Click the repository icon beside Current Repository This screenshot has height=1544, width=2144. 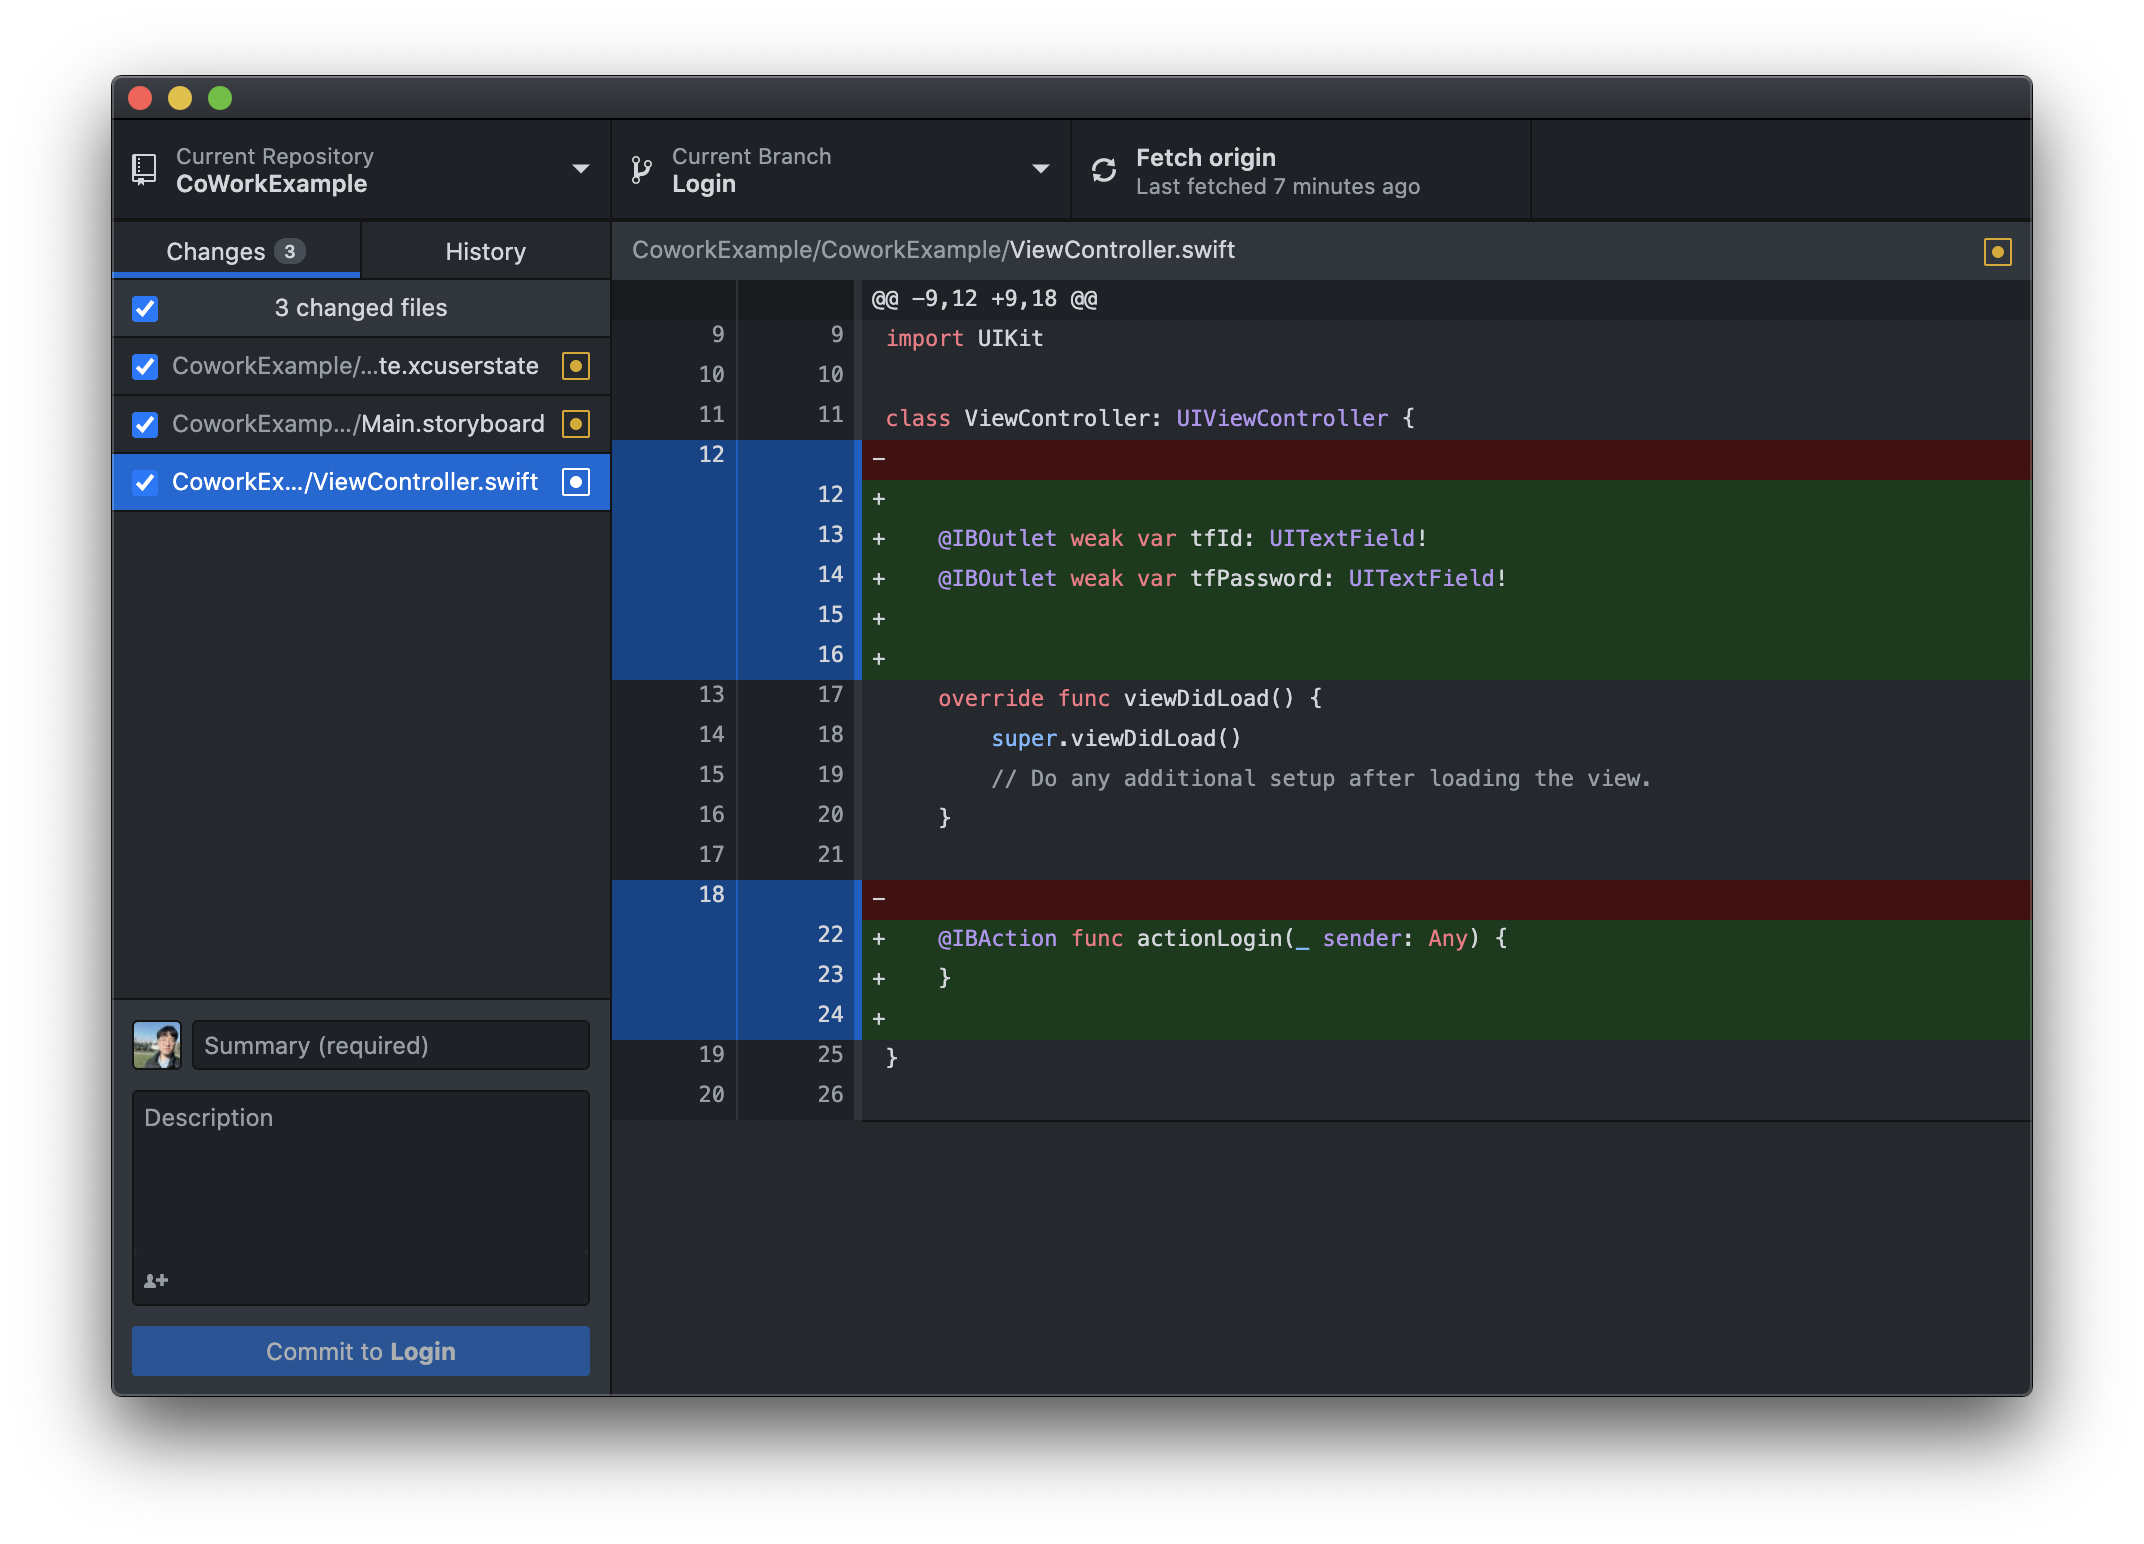[x=144, y=169]
